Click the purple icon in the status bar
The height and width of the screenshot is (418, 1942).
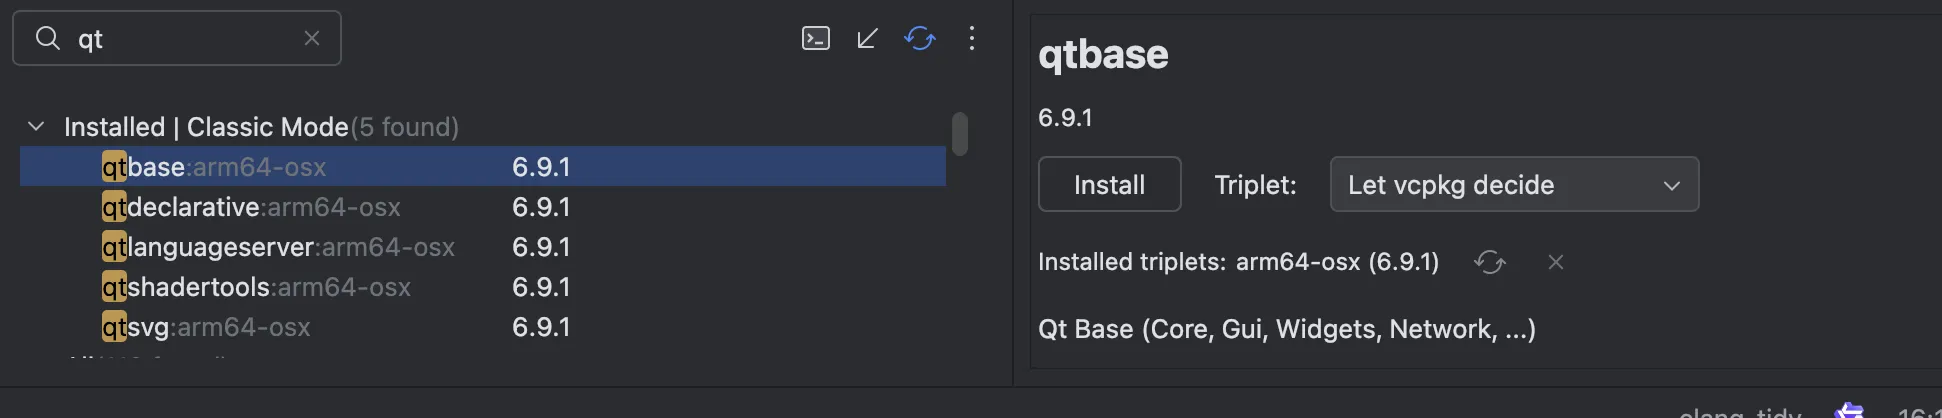point(1849,410)
